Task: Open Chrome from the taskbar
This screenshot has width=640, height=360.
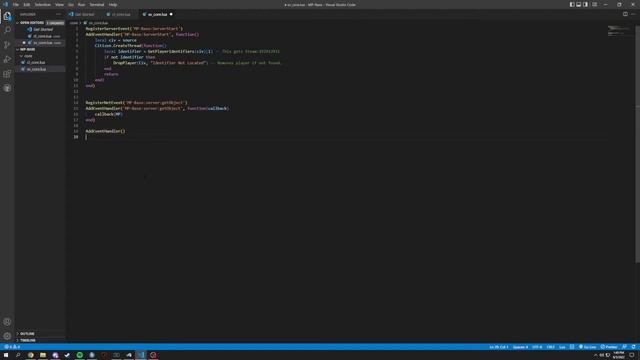Action: click(31, 355)
